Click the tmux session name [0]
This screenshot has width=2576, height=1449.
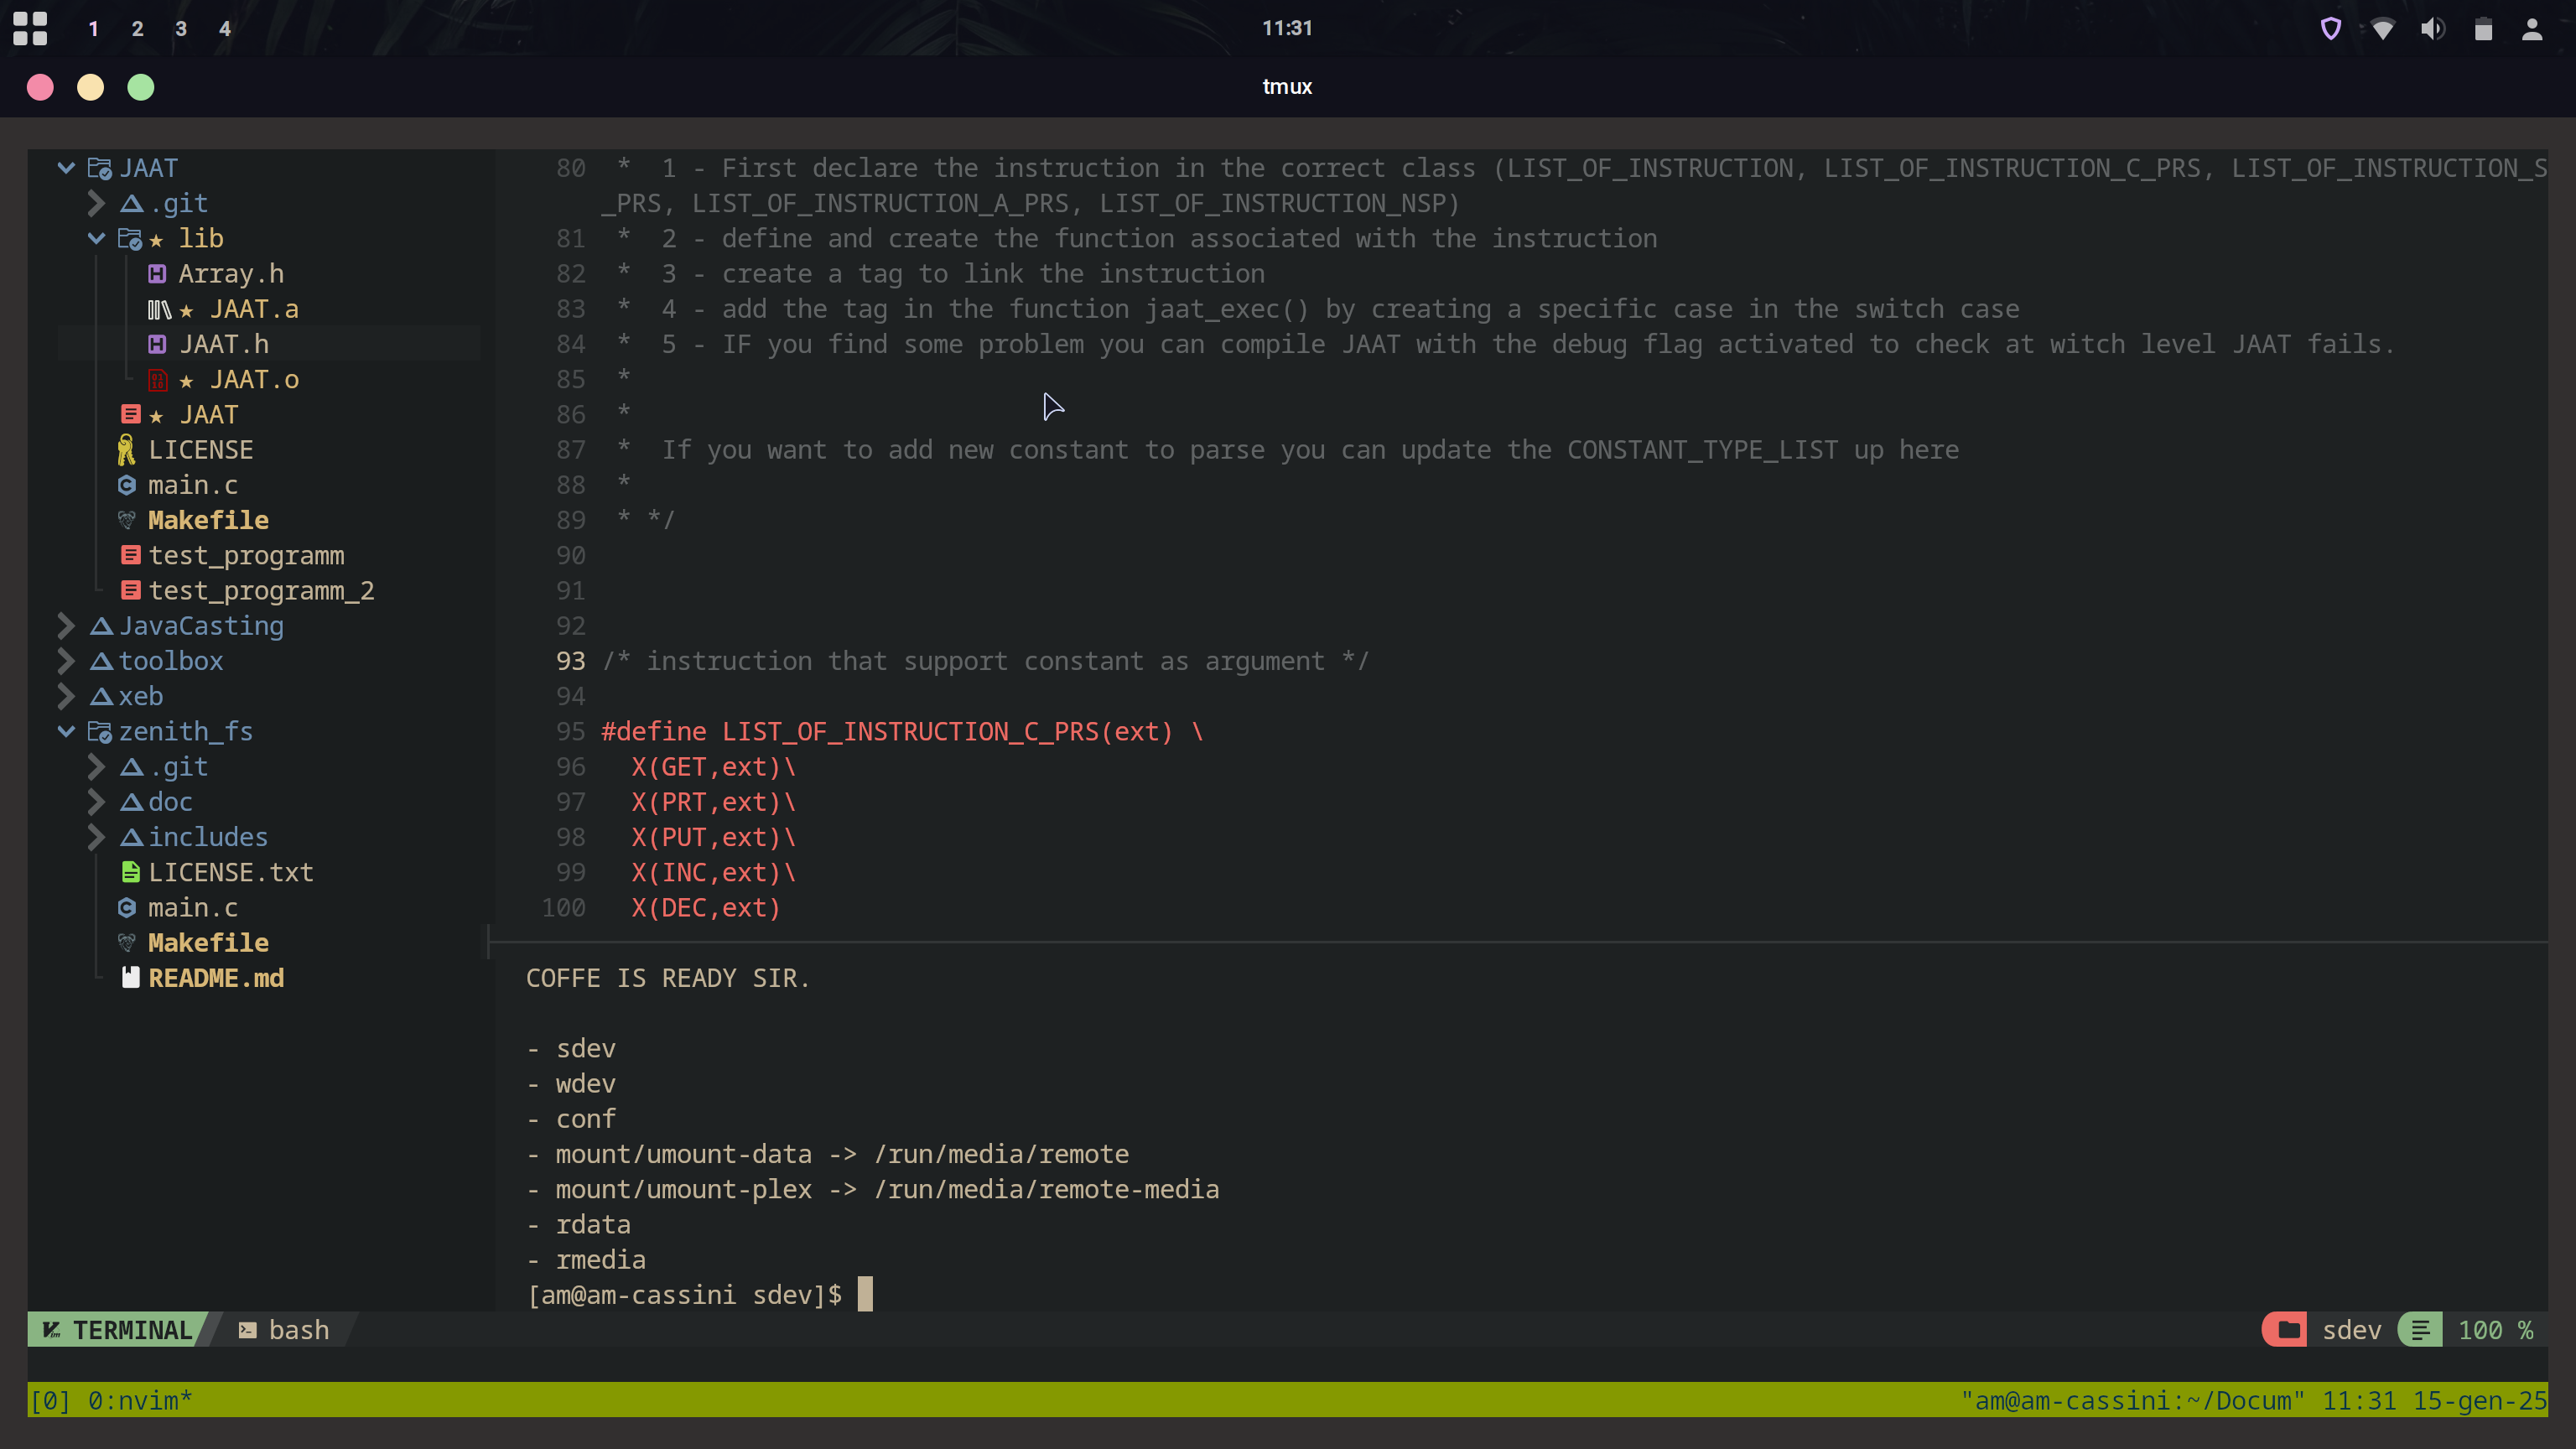[x=50, y=1401]
